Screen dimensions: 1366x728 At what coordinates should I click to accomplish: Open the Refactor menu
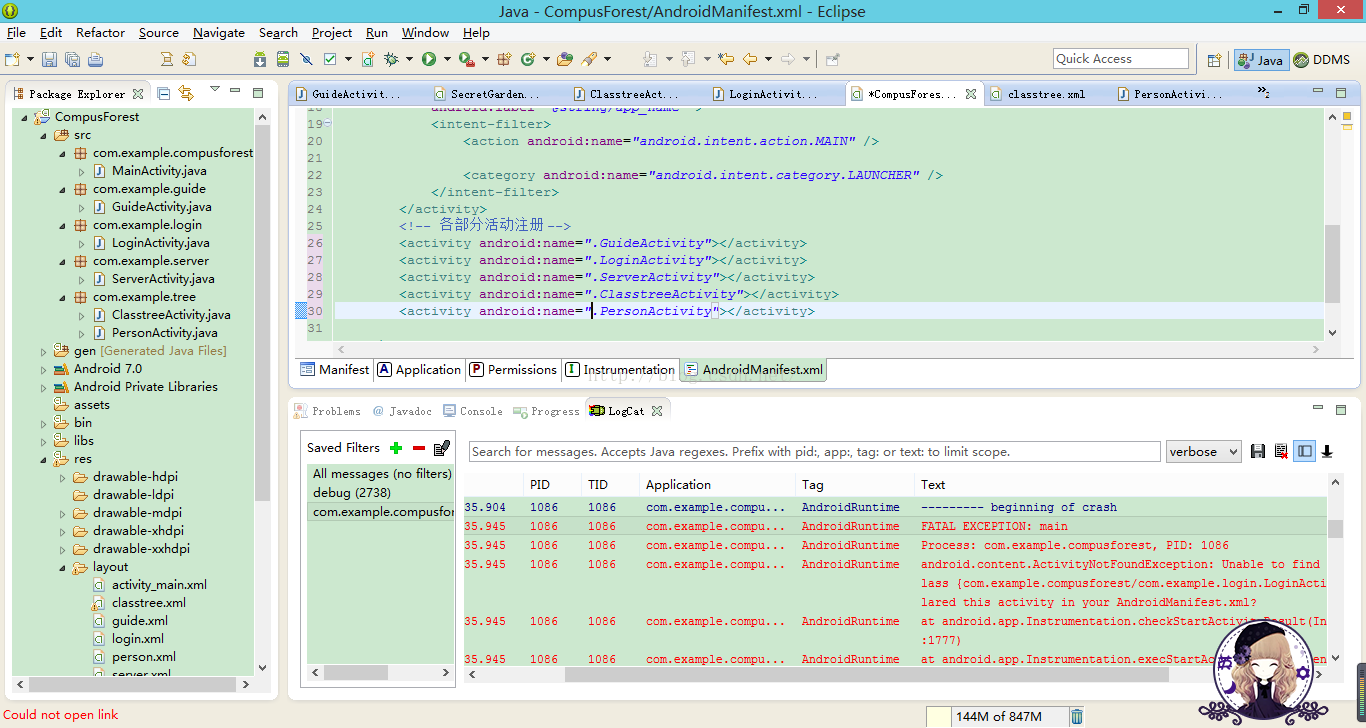coord(101,32)
